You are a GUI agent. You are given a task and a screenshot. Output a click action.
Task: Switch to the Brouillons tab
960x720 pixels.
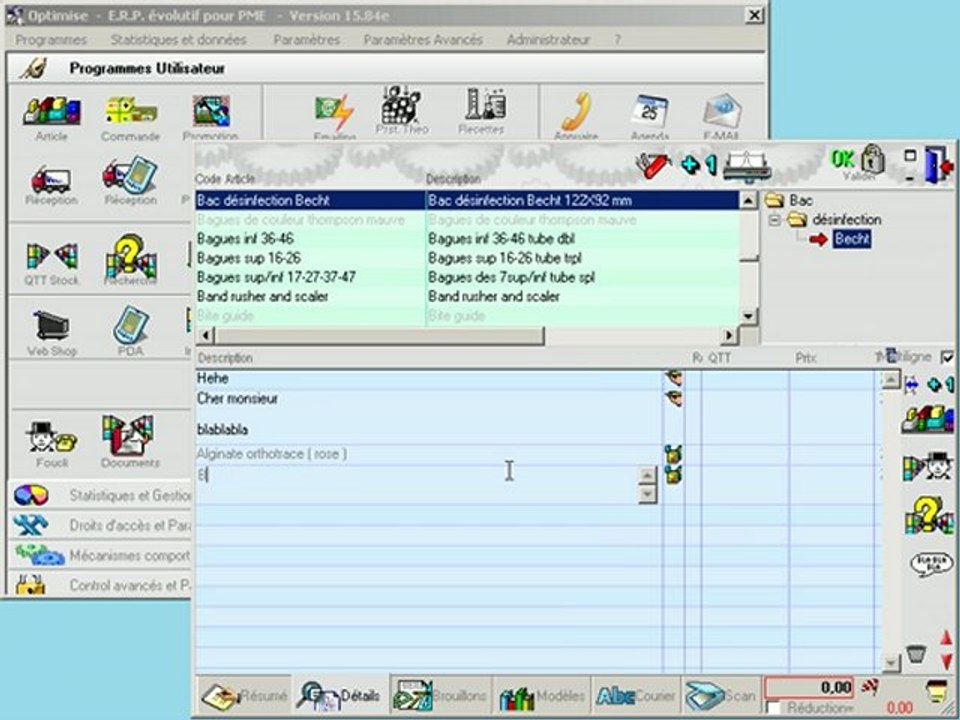tap(441, 696)
